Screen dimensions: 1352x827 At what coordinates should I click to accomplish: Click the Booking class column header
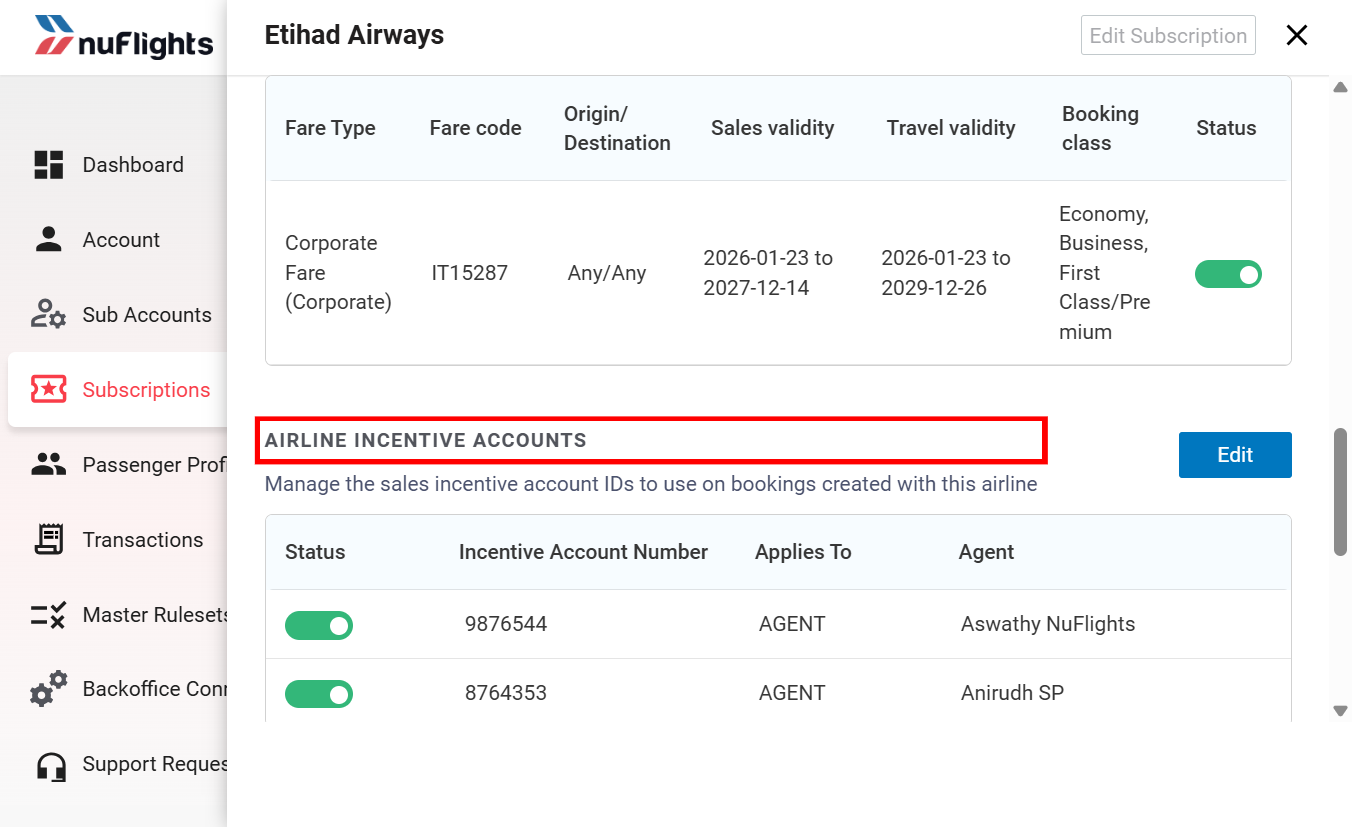(x=1100, y=128)
